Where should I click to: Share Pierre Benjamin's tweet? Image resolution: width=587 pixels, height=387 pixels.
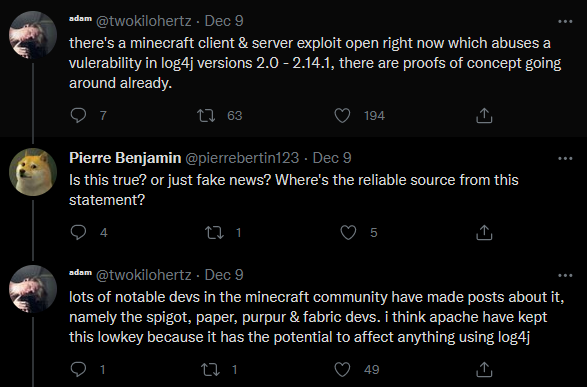pos(484,232)
